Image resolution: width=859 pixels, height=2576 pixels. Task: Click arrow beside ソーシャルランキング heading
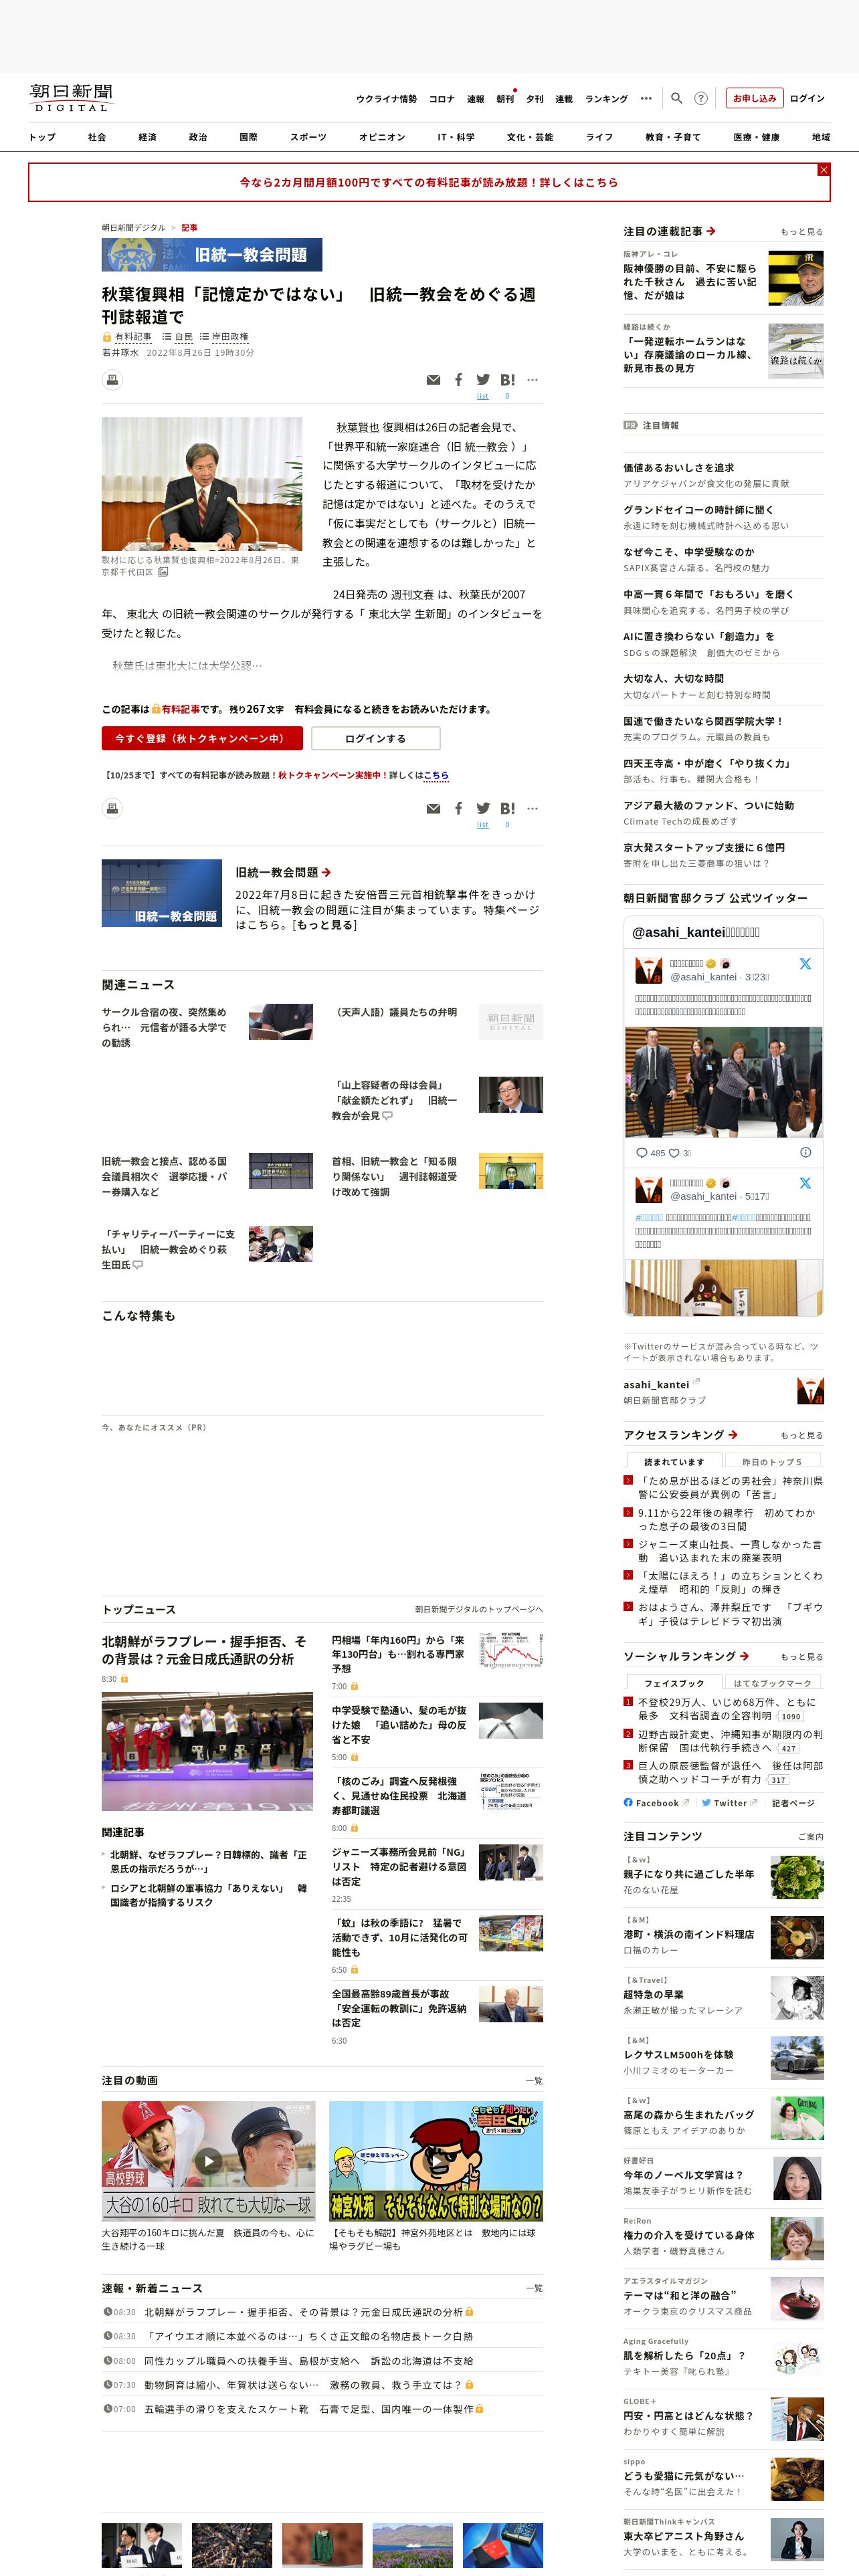coord(744,1656)
